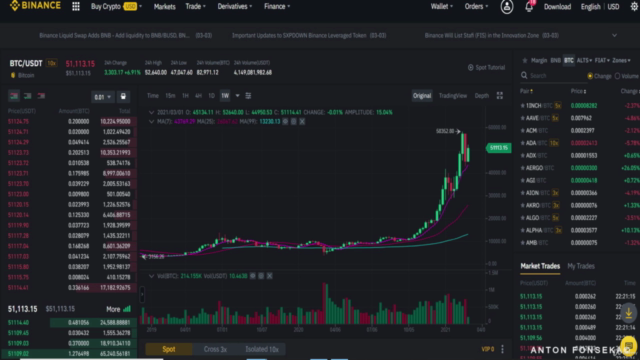Viewport: 640px width, 360px height.
Task: Switch to Depth chart view
Action: (x=482, y=96)
